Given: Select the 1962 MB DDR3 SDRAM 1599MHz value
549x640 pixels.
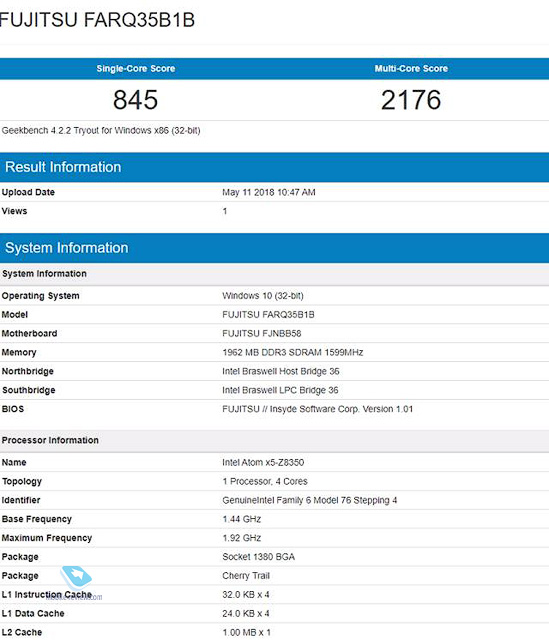Looking at the screenshot, I should pyautogui.click(x=293, y=352).
